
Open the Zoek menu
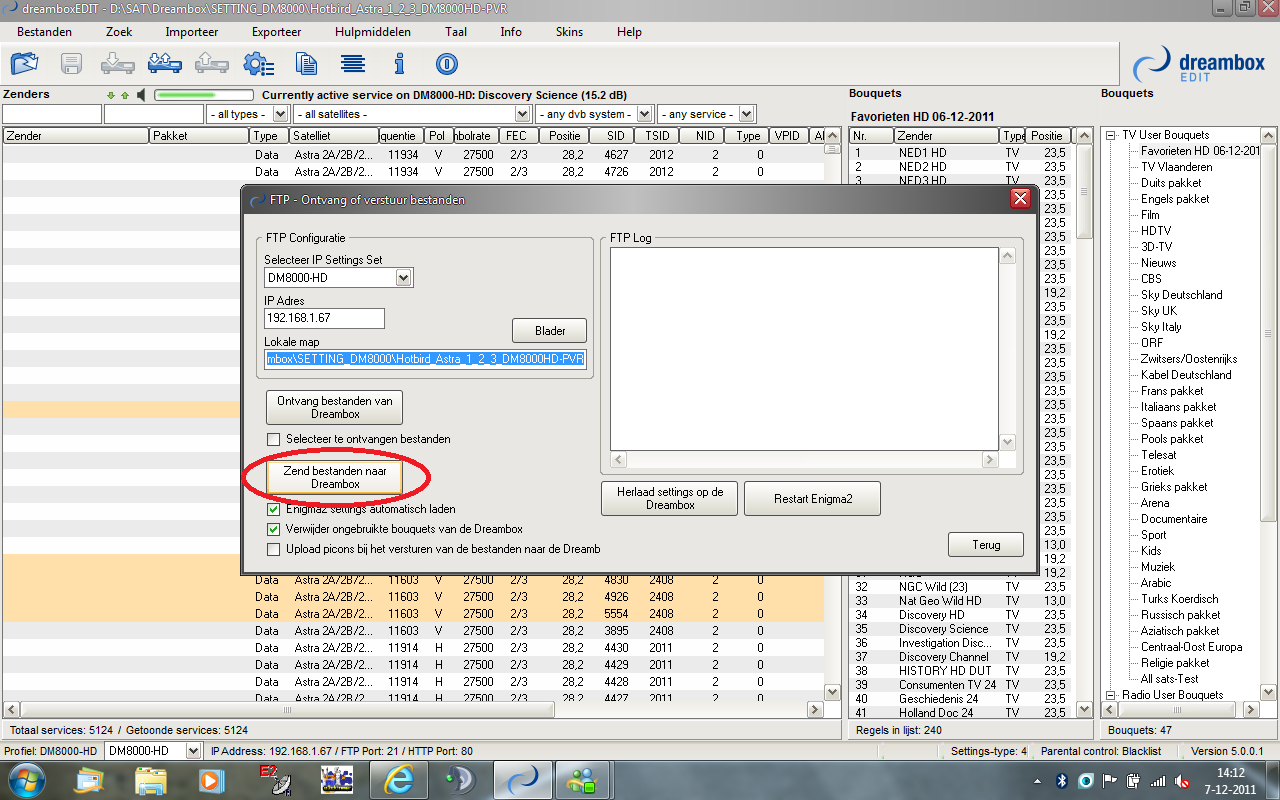point(118,32)
